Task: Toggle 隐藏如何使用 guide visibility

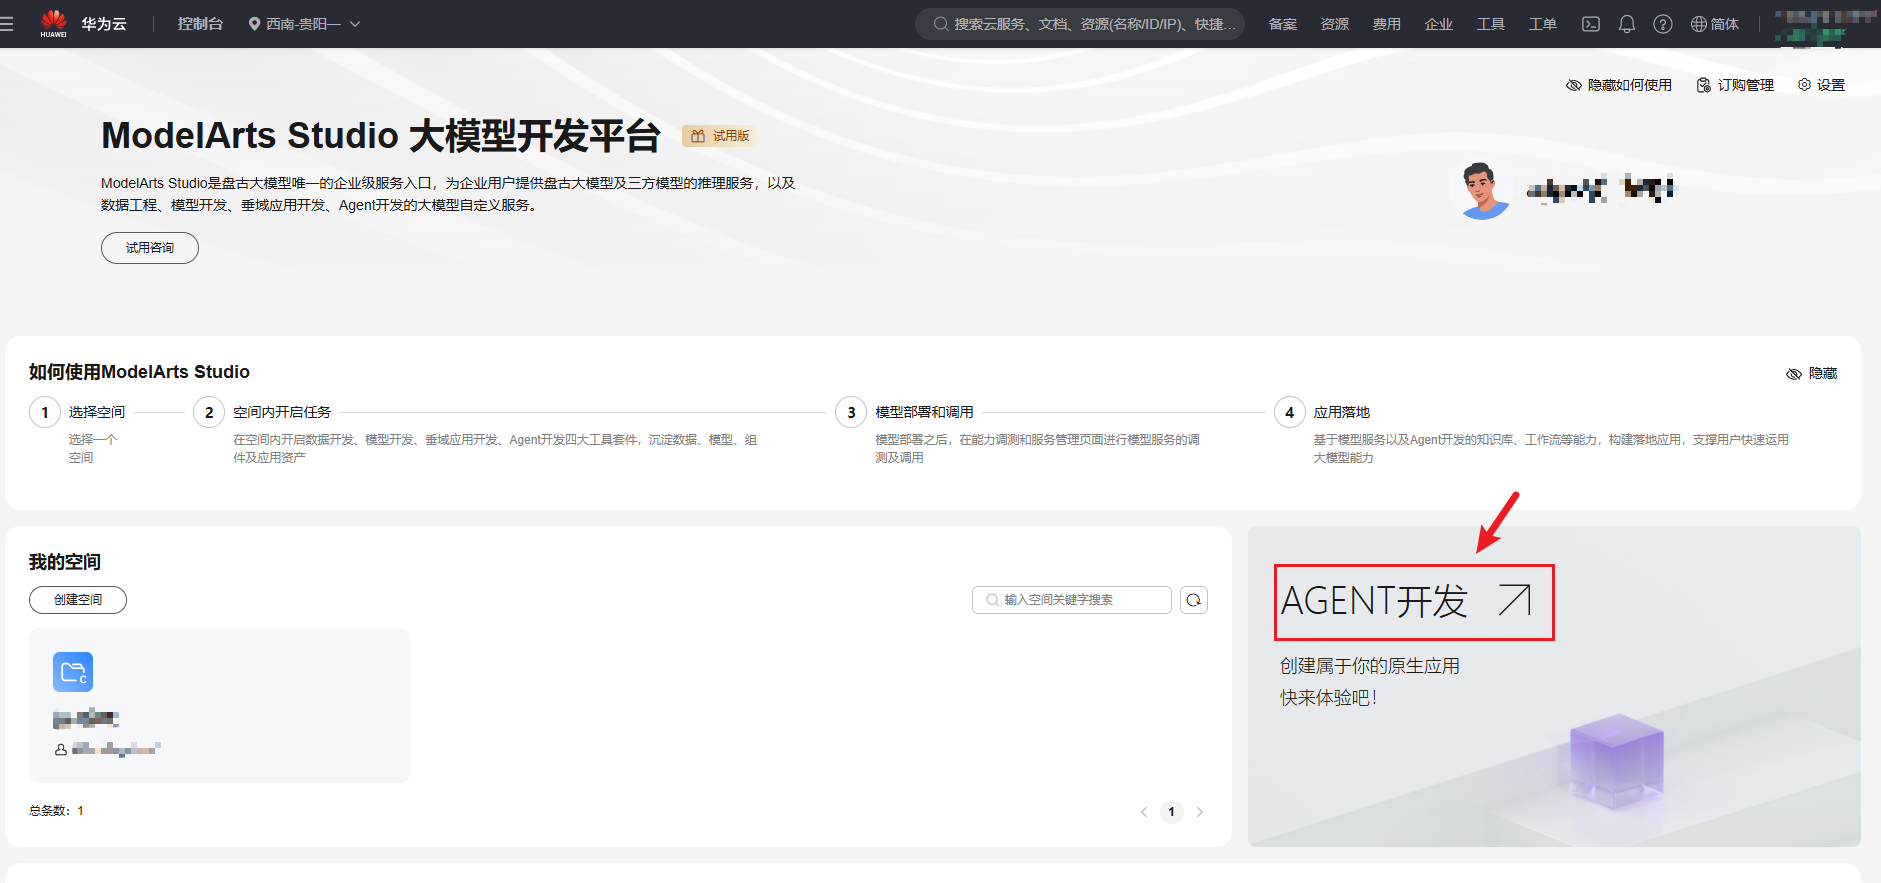Action: pos(1619,85)
